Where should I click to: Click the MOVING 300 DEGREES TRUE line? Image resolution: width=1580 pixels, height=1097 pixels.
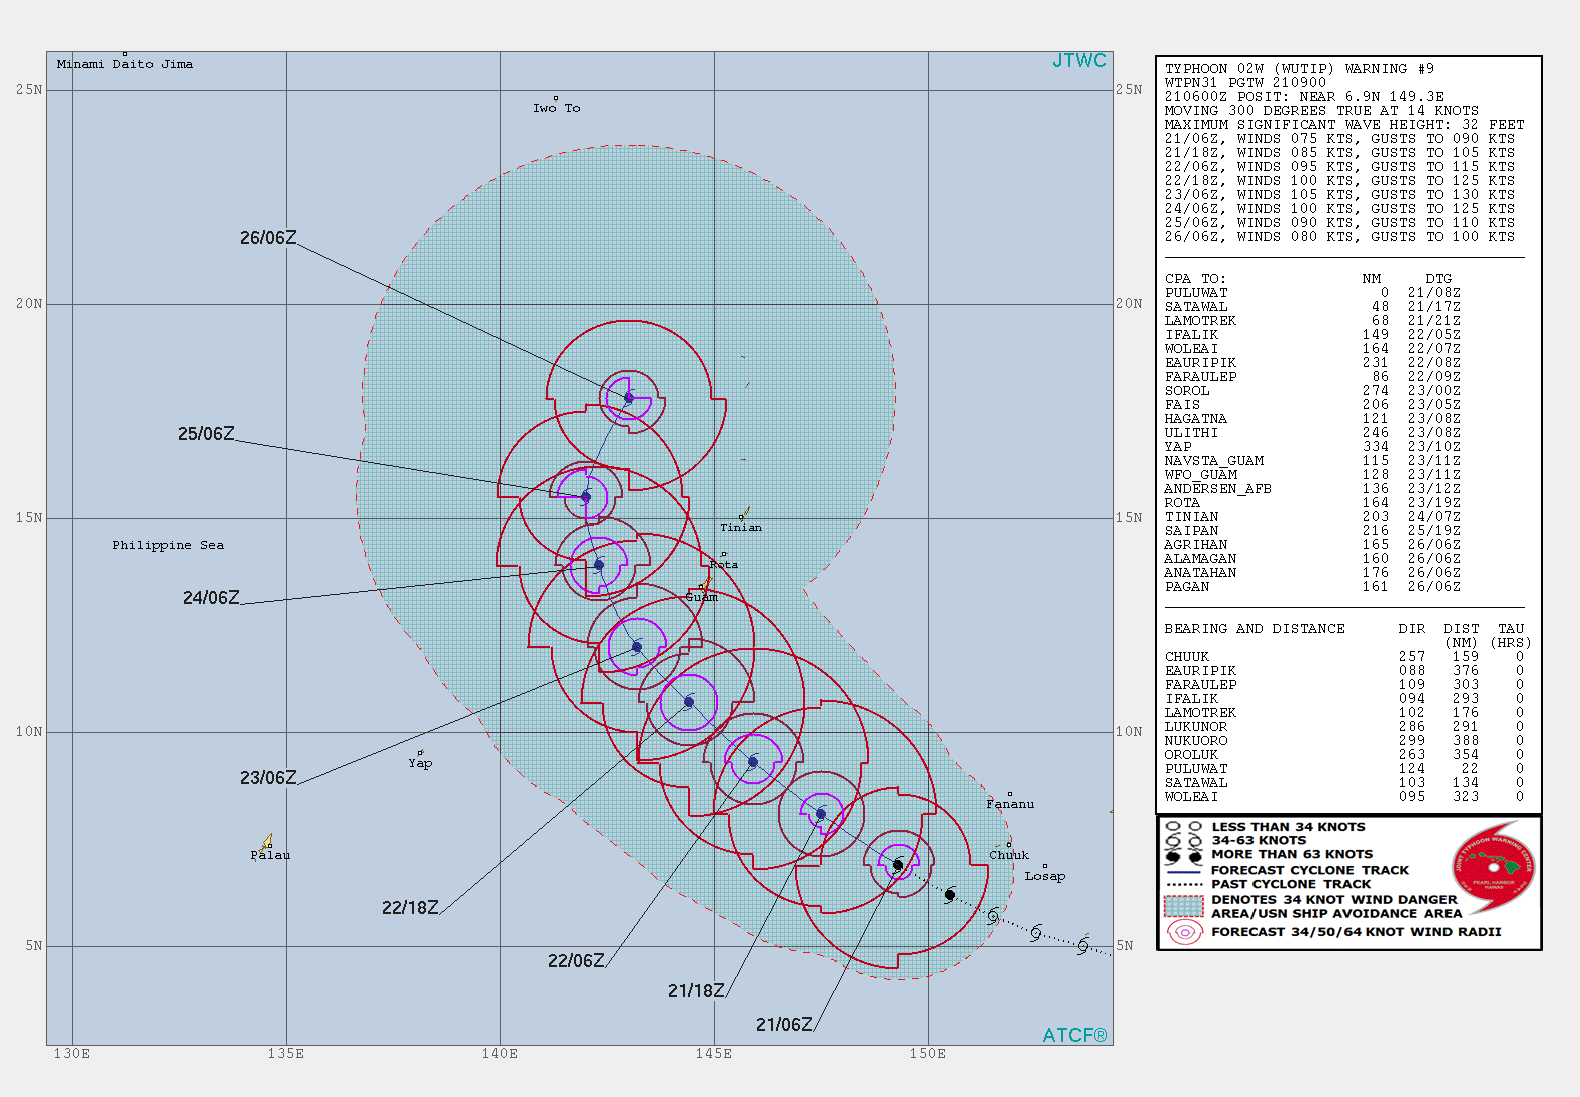coord(1321,111)
